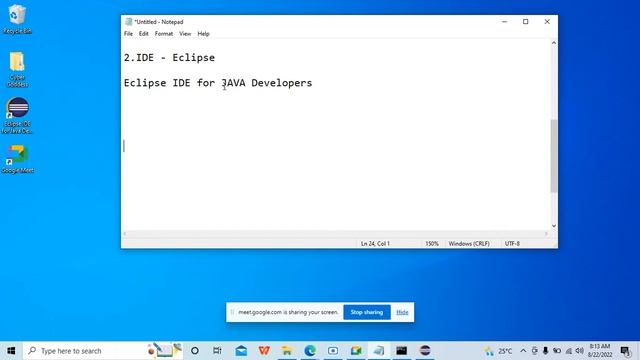Minimize the Notepad window
Screen dimensions: 640x360
tap(504, 22)
